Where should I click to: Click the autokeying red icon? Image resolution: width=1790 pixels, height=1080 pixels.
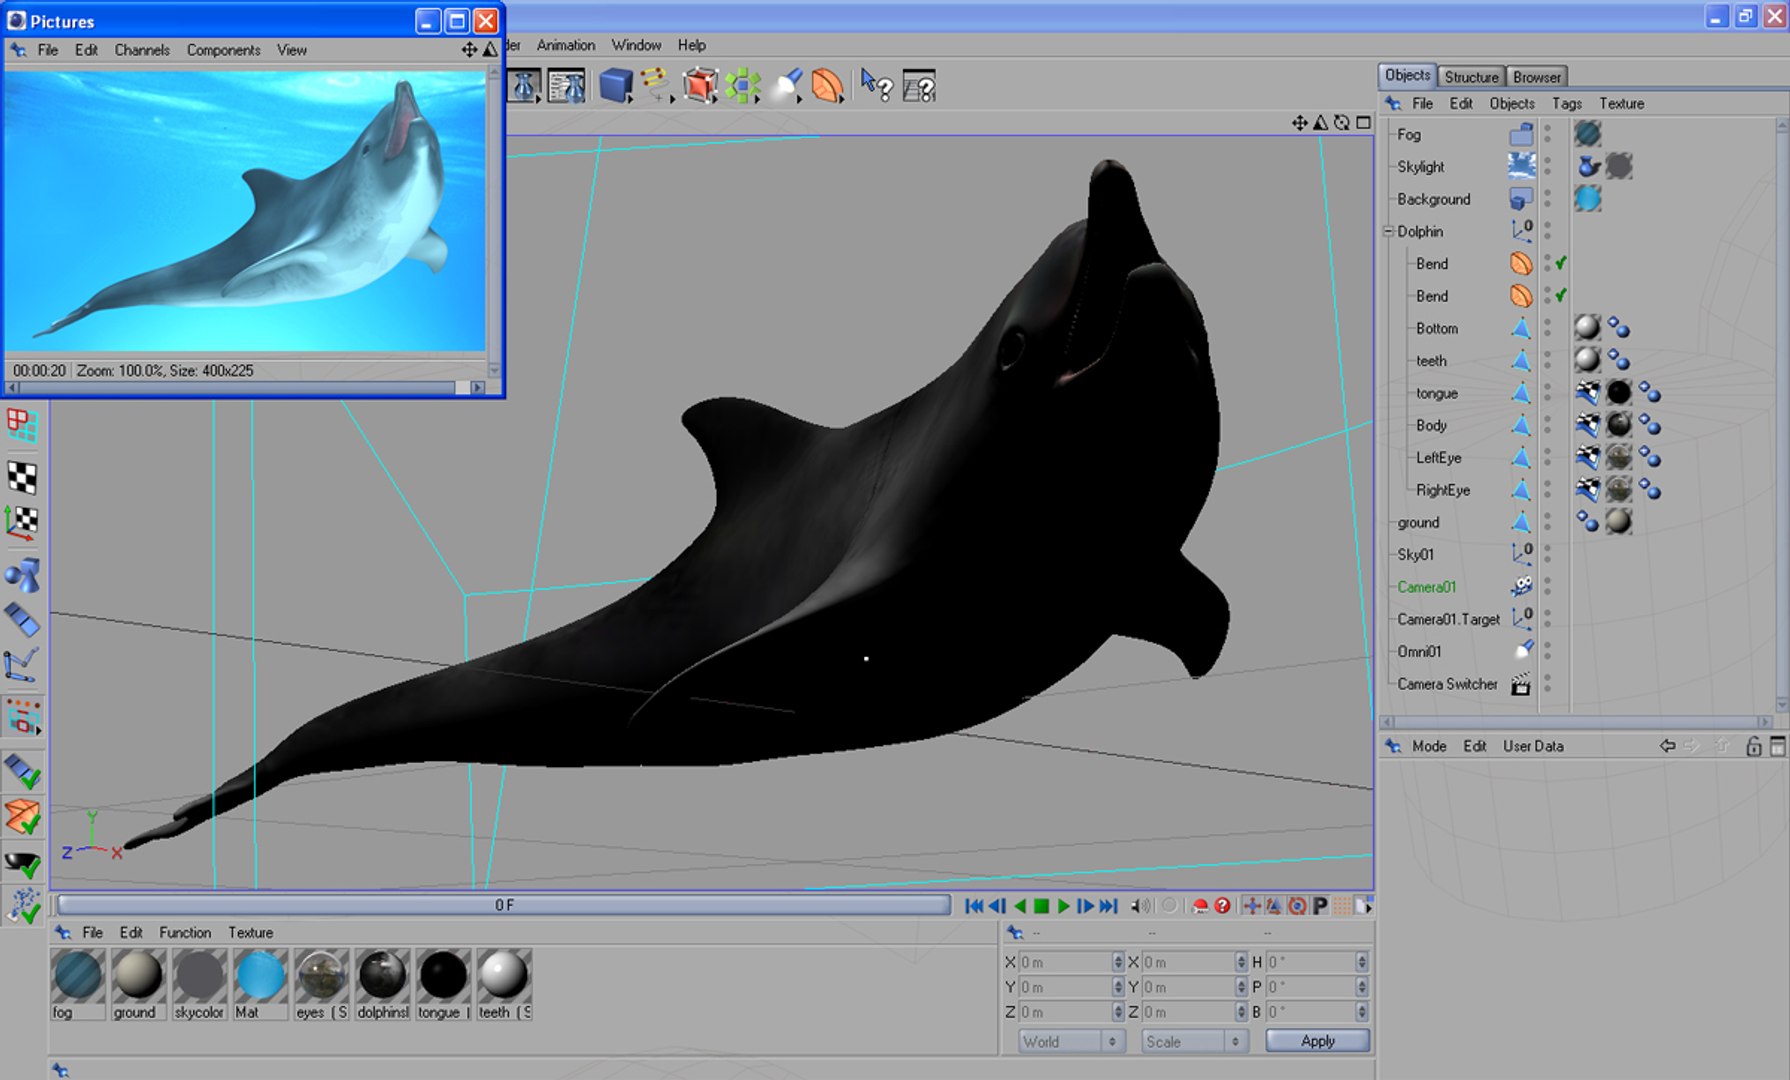pyautogui.click(x=1201, y=906)
